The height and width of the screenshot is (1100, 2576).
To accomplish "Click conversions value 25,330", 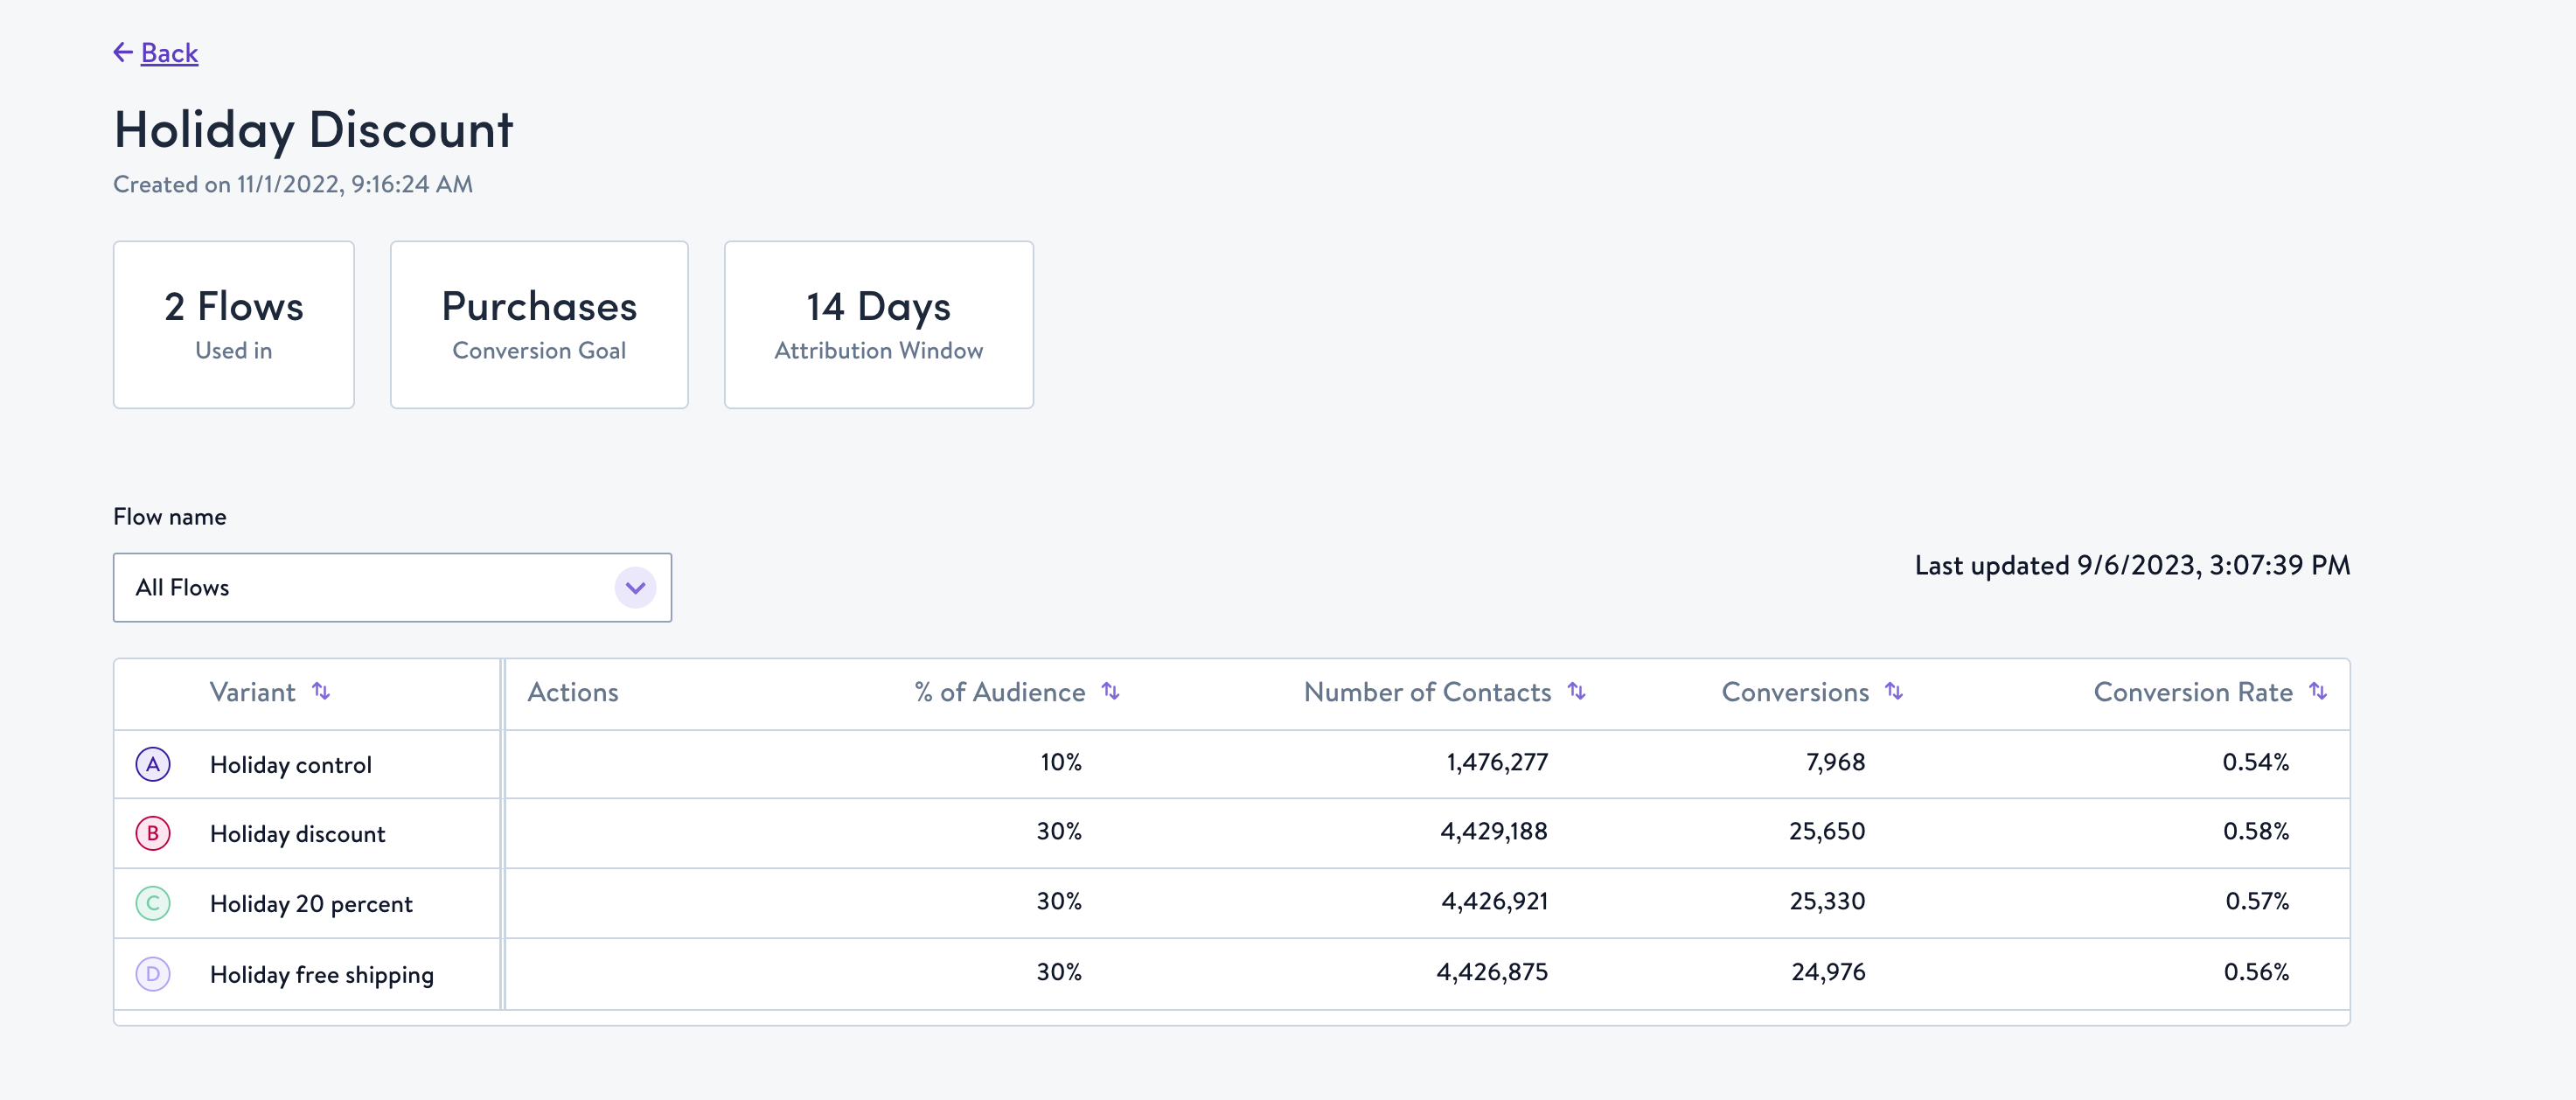I will pyautogui.click(x=1827, y=901).
